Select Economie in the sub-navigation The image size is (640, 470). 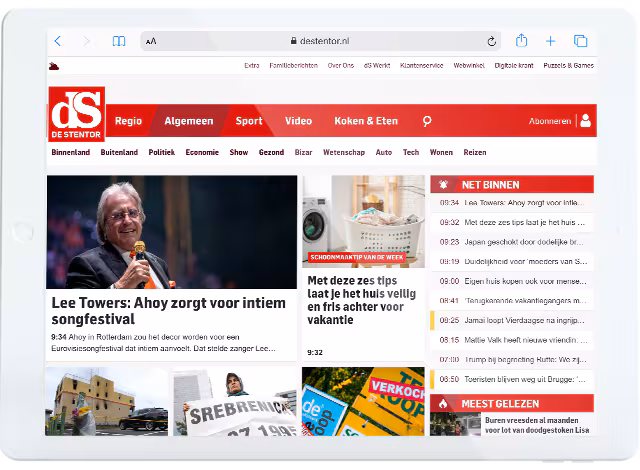pos(202,152)
